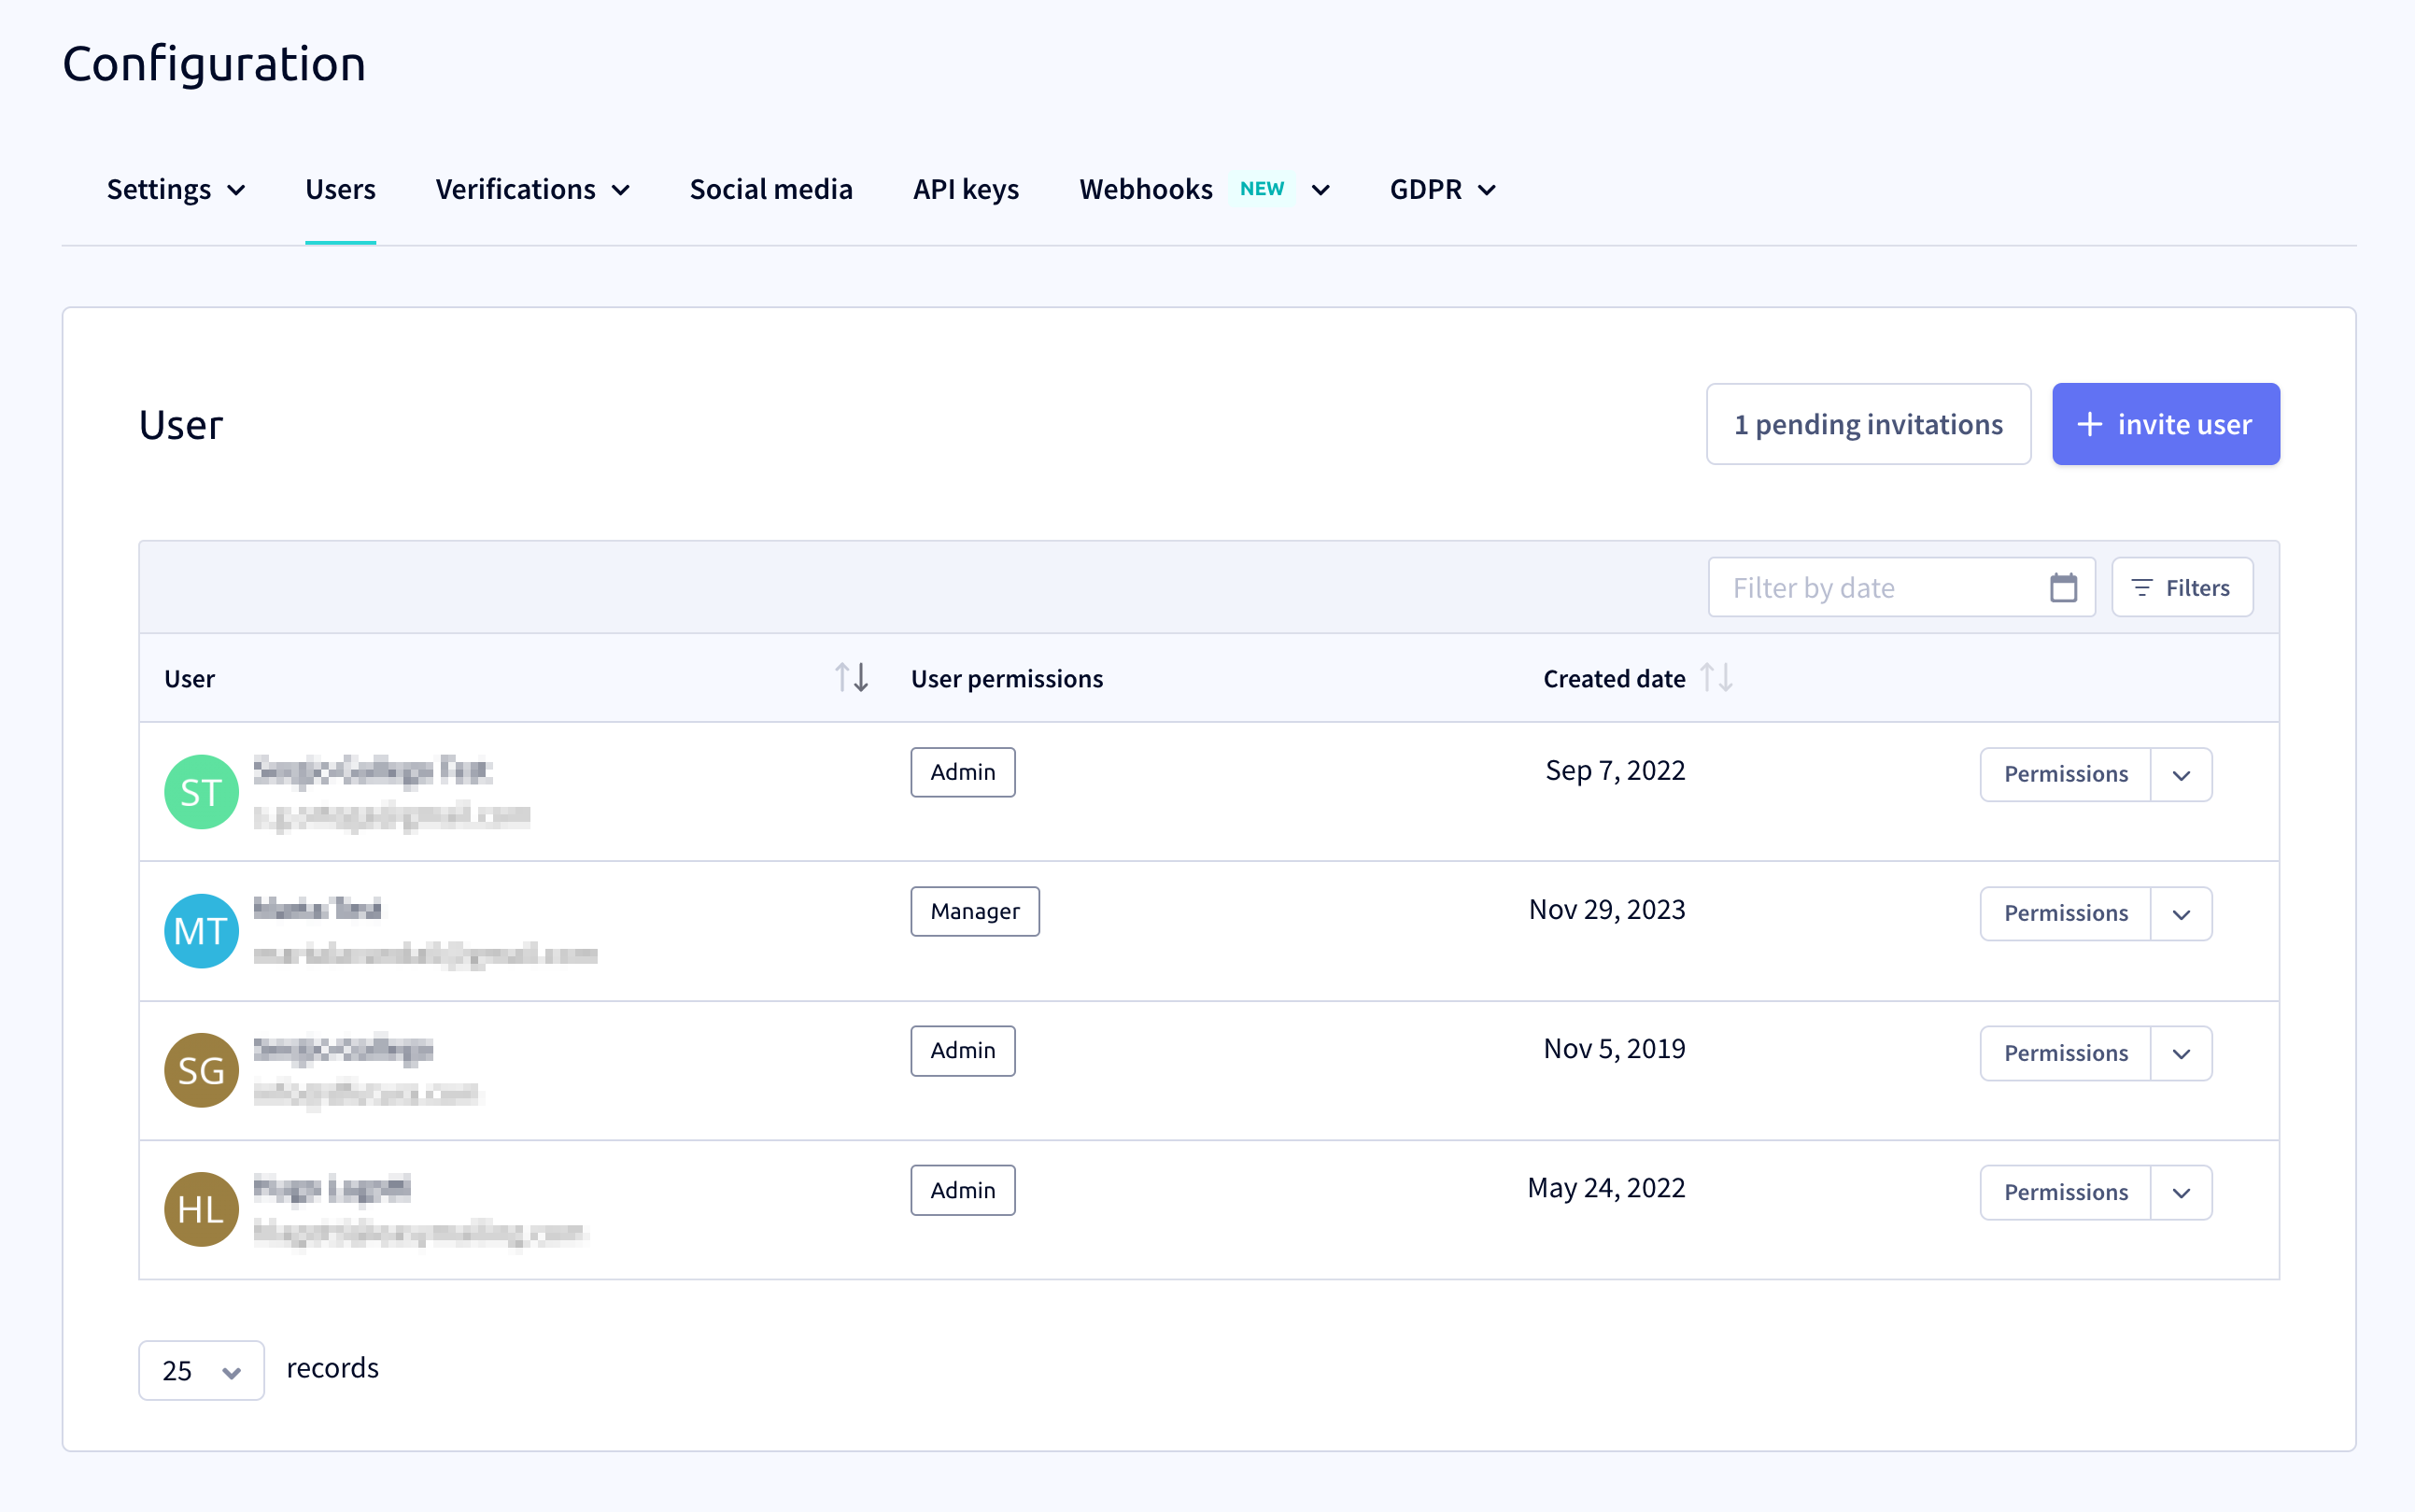This screenshot has width=2415, height=1512.
Task: Click the invite user button
Action: tap(2166, 424)
